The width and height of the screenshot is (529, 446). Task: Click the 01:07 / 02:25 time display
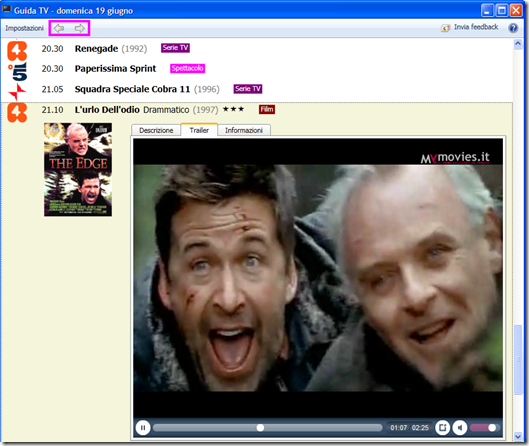point(409,428)
